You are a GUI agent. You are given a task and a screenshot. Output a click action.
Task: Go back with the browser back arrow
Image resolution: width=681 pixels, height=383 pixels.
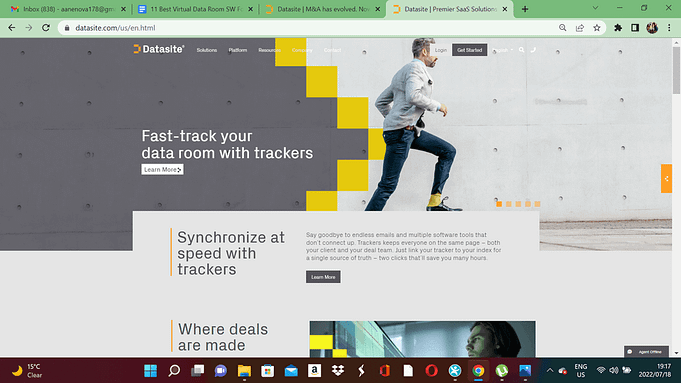coord(12,28)
